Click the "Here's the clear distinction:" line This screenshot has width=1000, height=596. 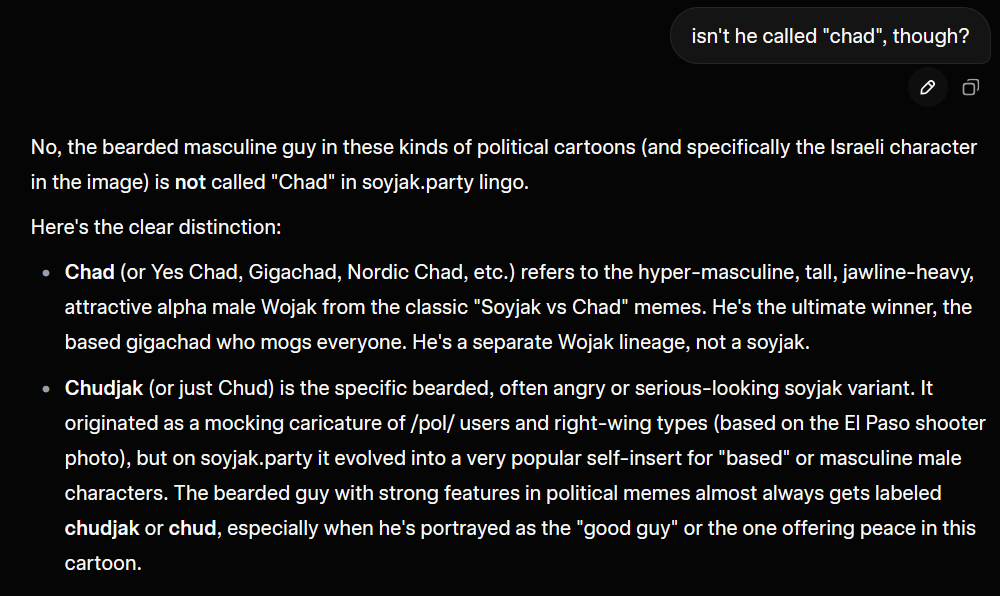tap(156, 227)
